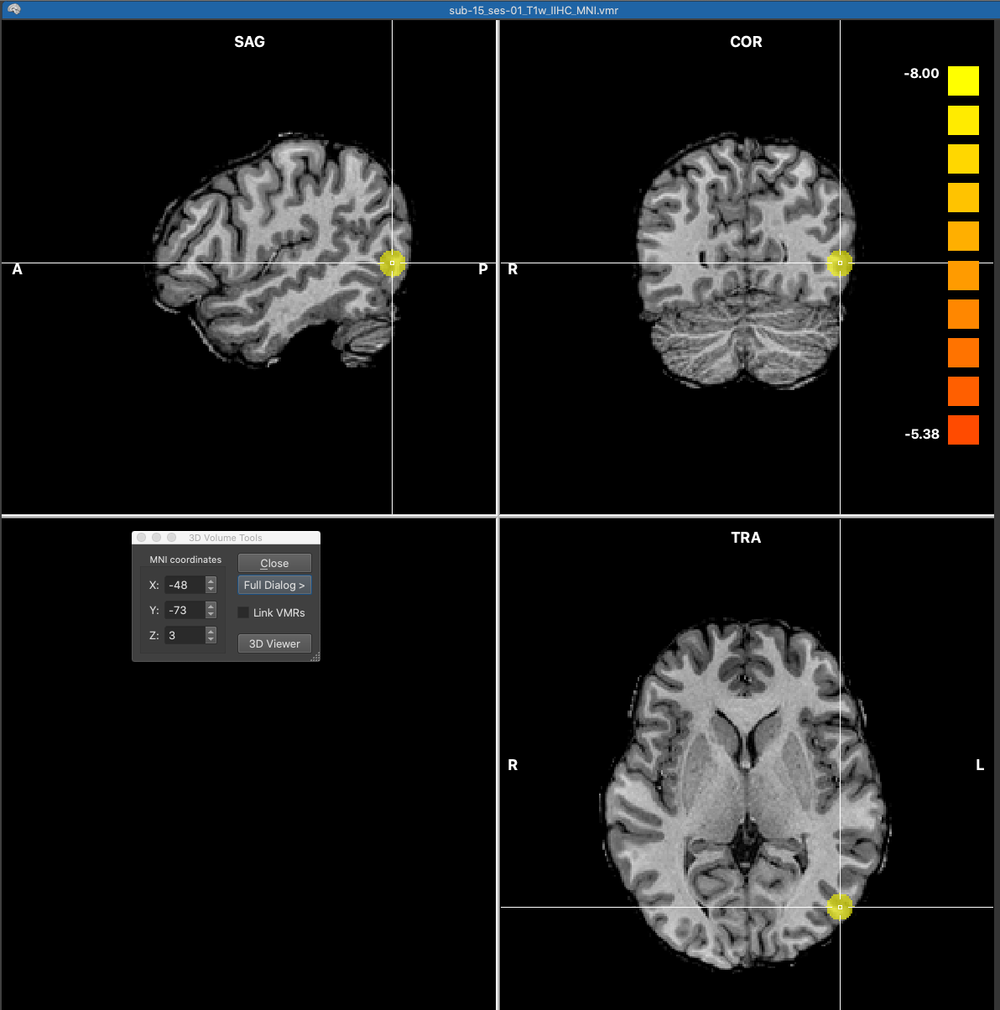Launch the 3D Viewer
The image size is (1000, 1010).
click(274, 643)
